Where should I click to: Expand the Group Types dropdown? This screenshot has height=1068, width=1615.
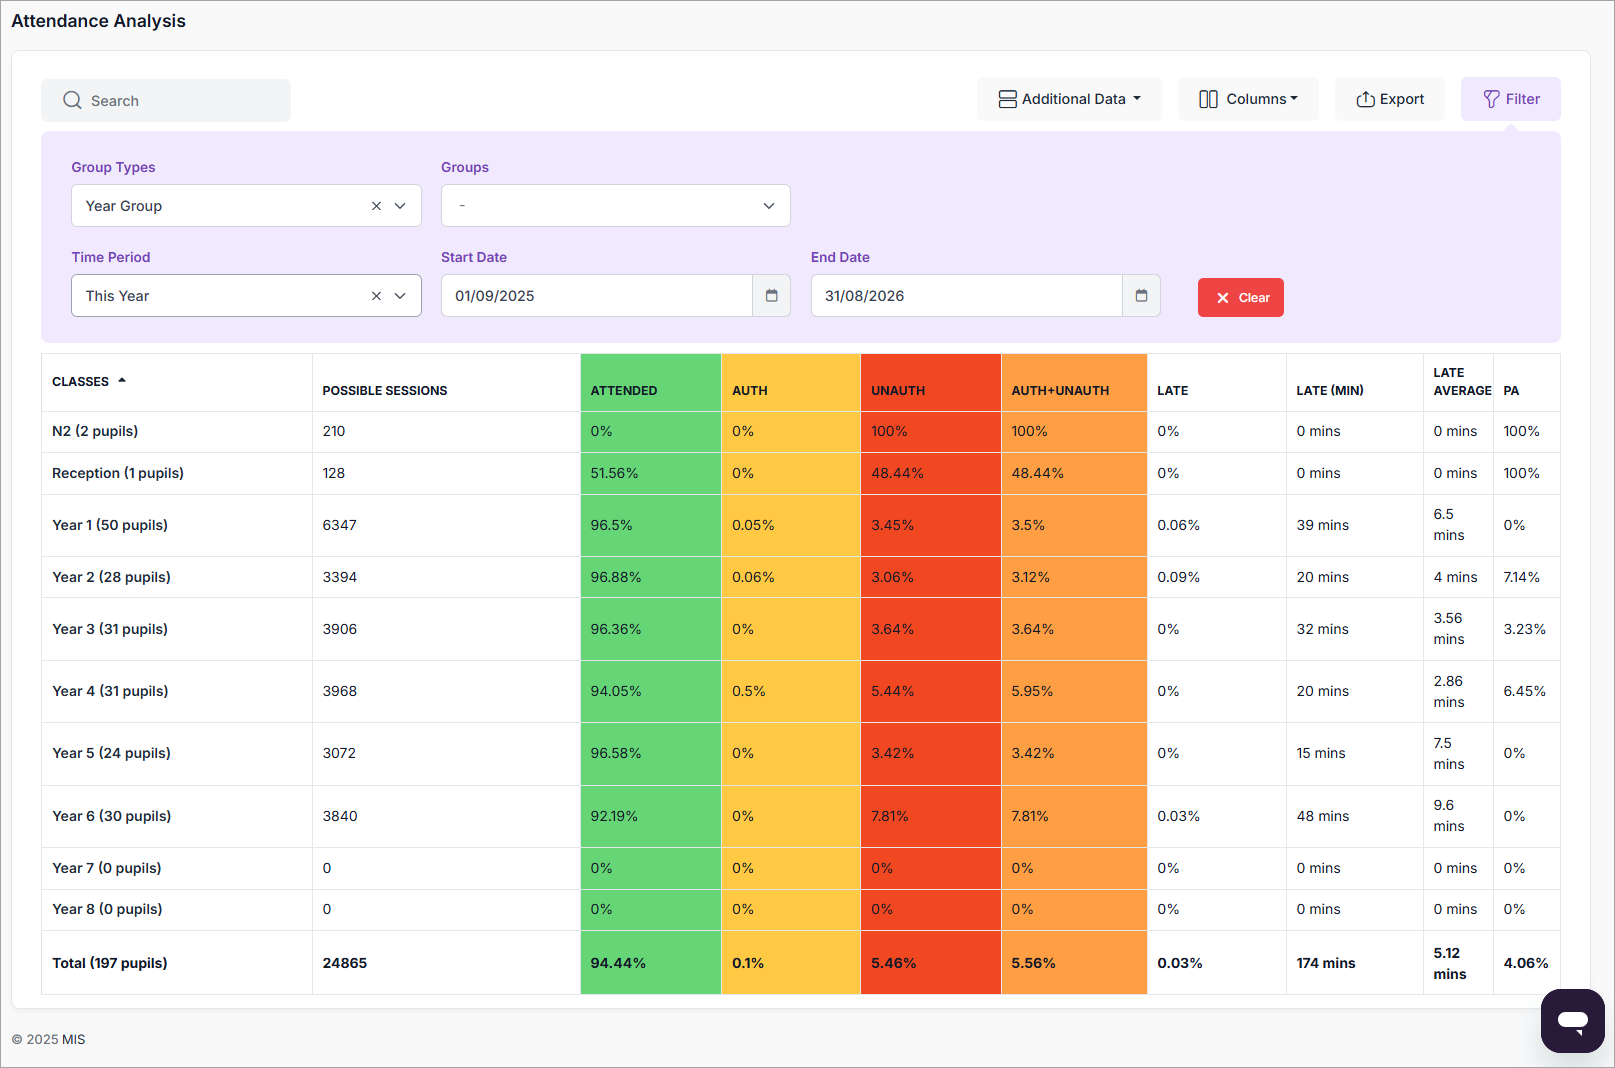pyautogui.click(x=400, y=206)
